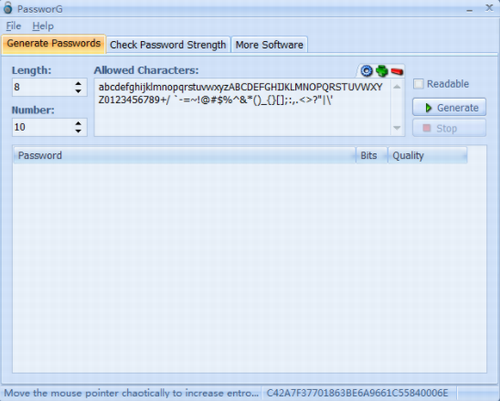Switch to More Software tab
This screenshot has height=401, width=500.
(x=269, y=45)
